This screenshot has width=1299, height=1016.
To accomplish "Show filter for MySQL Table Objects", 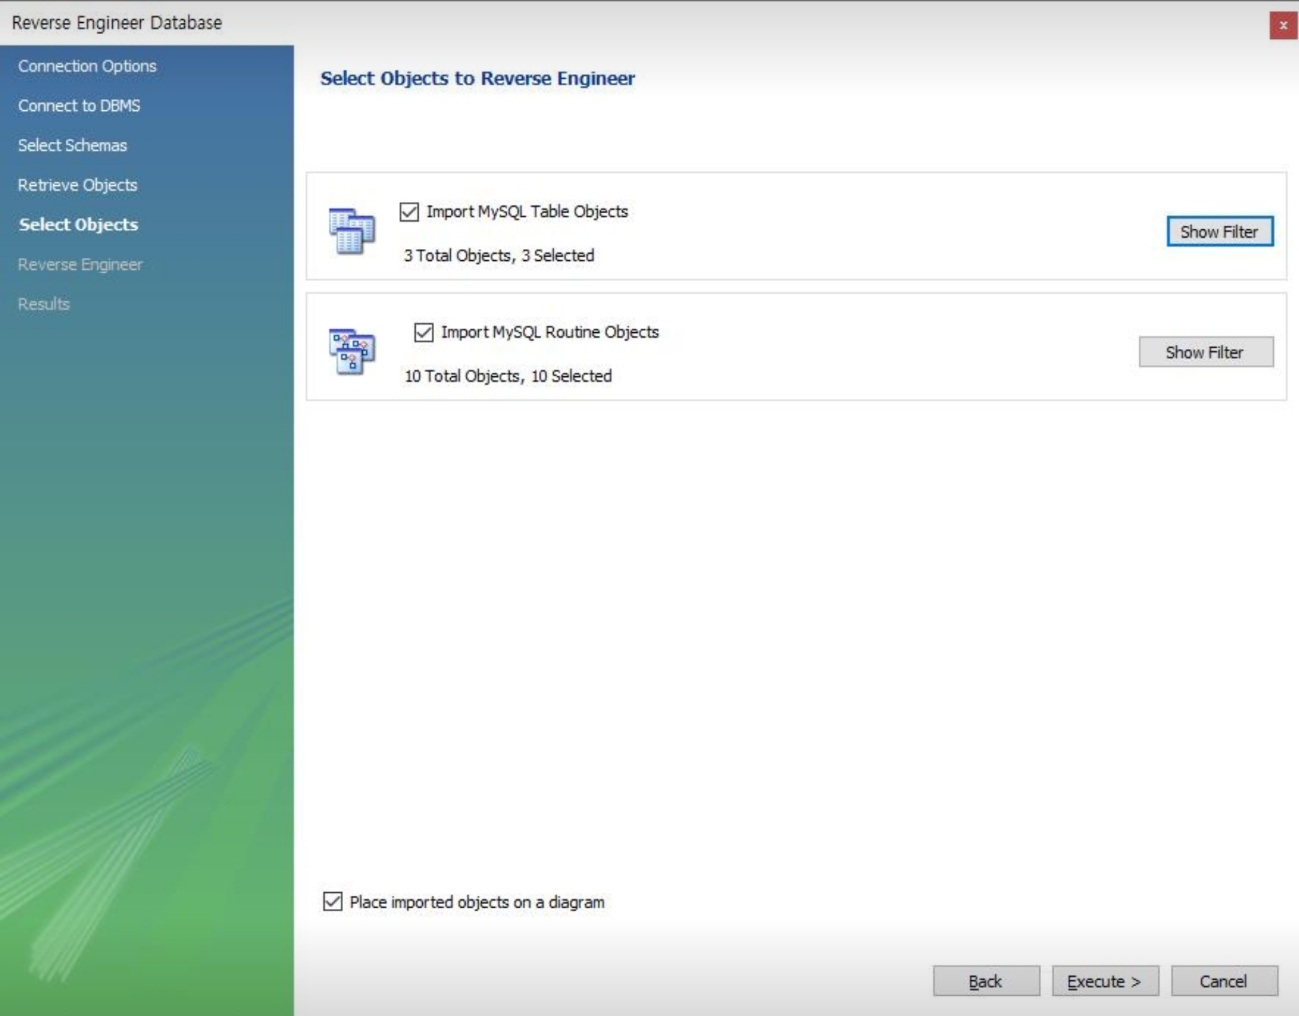I will click(1220, 231).
